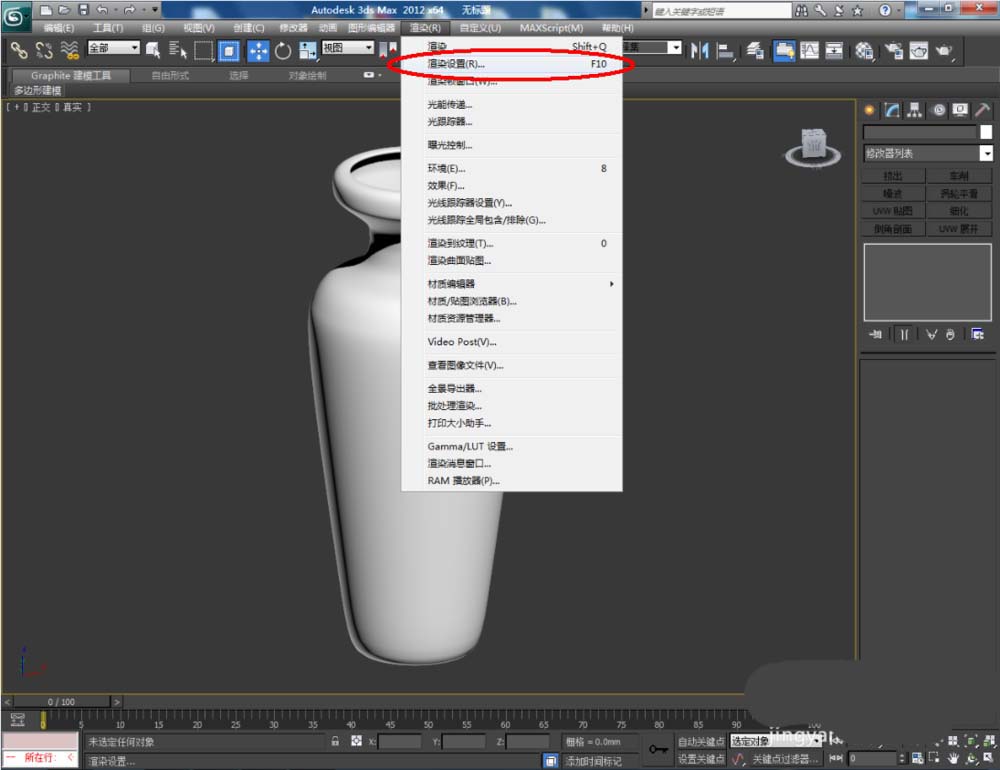This screenshot has width=1000, height=770.
Task: Switch to the 自由形式 ribbon tab
Action: tap(170, 75)
